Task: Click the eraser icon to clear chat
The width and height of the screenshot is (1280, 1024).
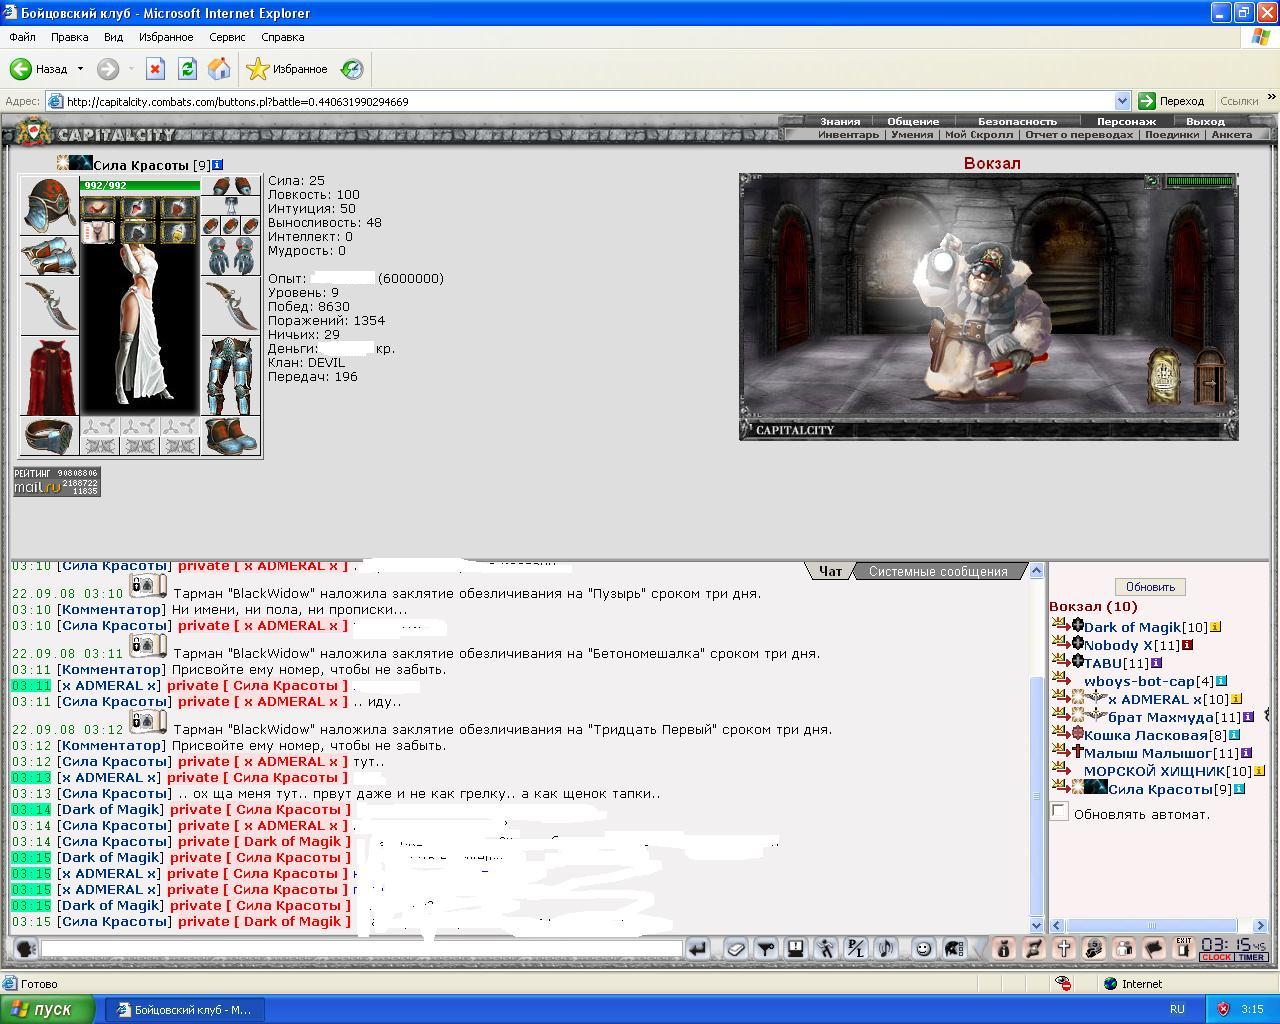Action: click(x=735, y=949)
